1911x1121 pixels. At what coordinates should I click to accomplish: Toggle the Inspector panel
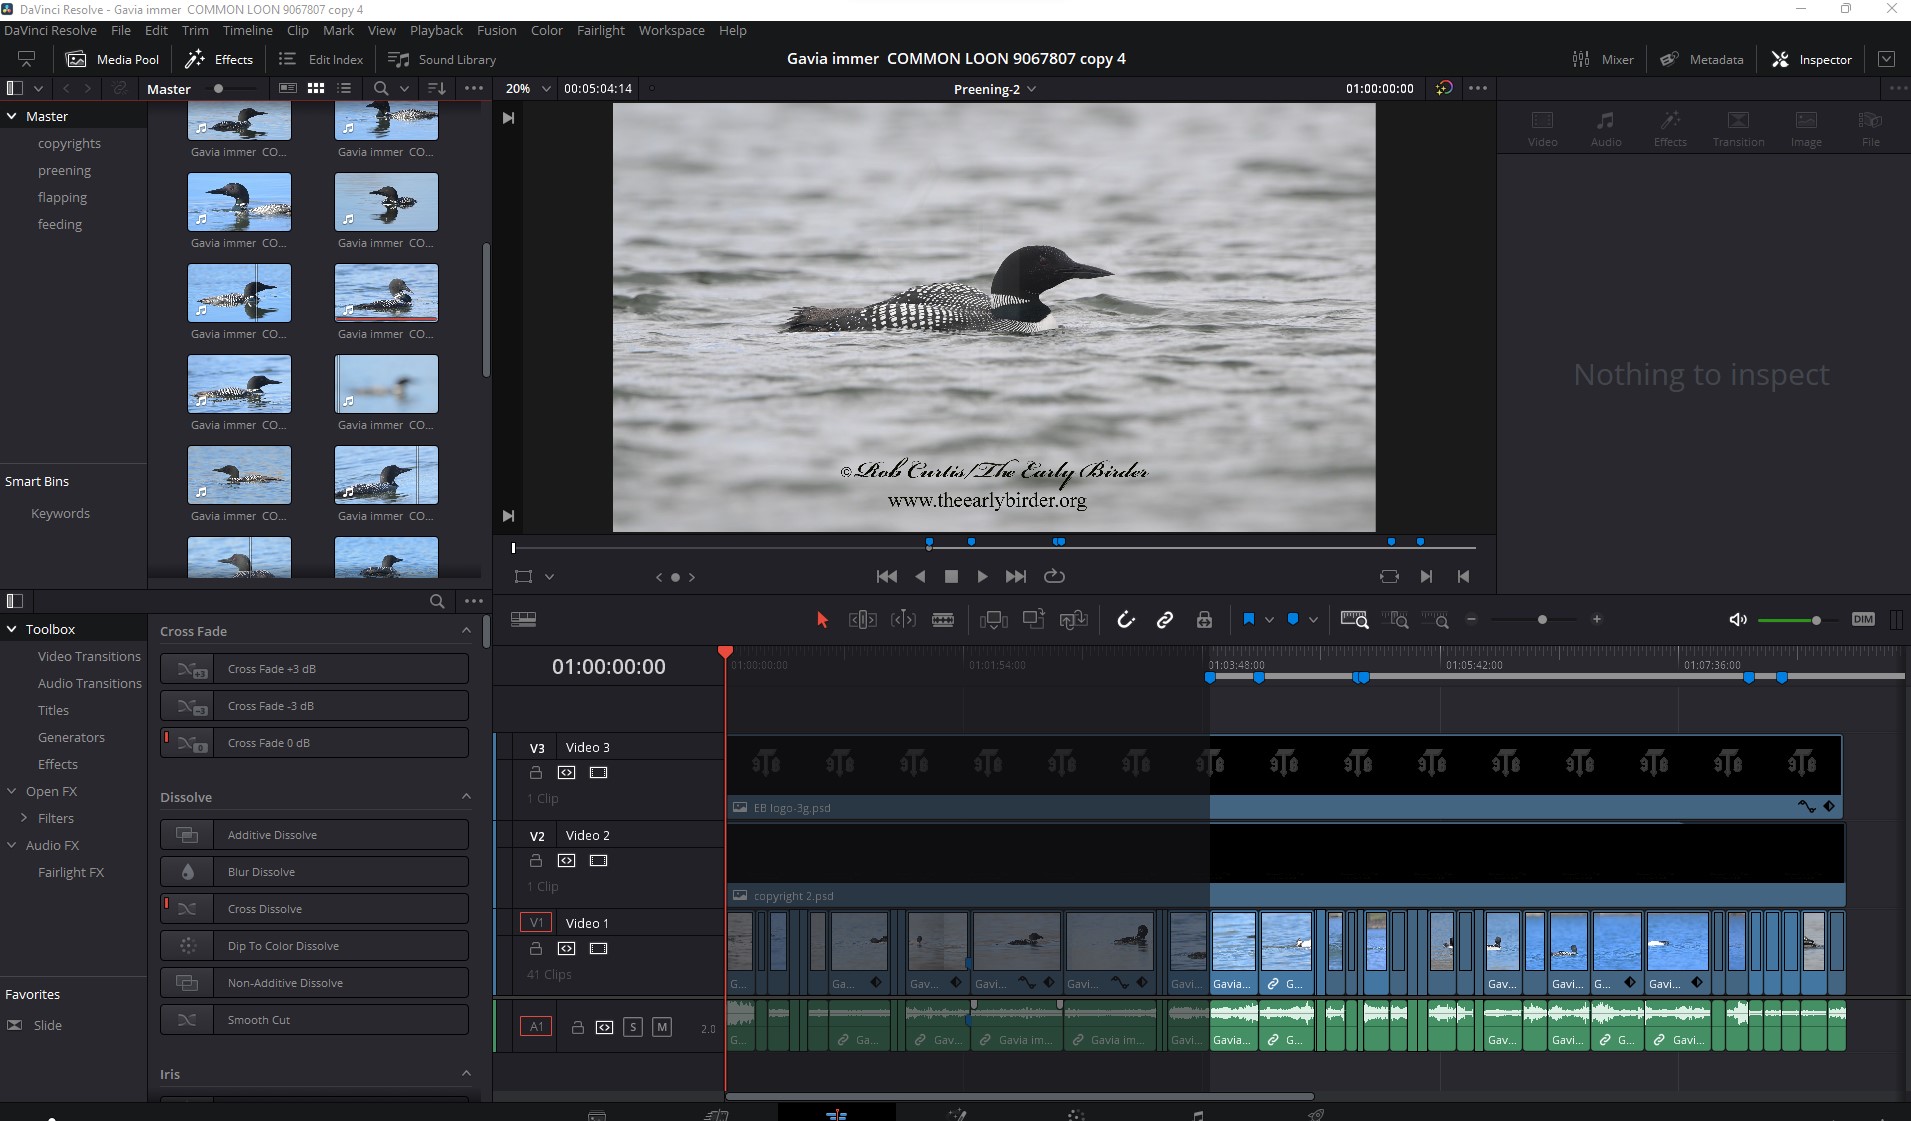pyautogui.click(x=1811, y=59)
